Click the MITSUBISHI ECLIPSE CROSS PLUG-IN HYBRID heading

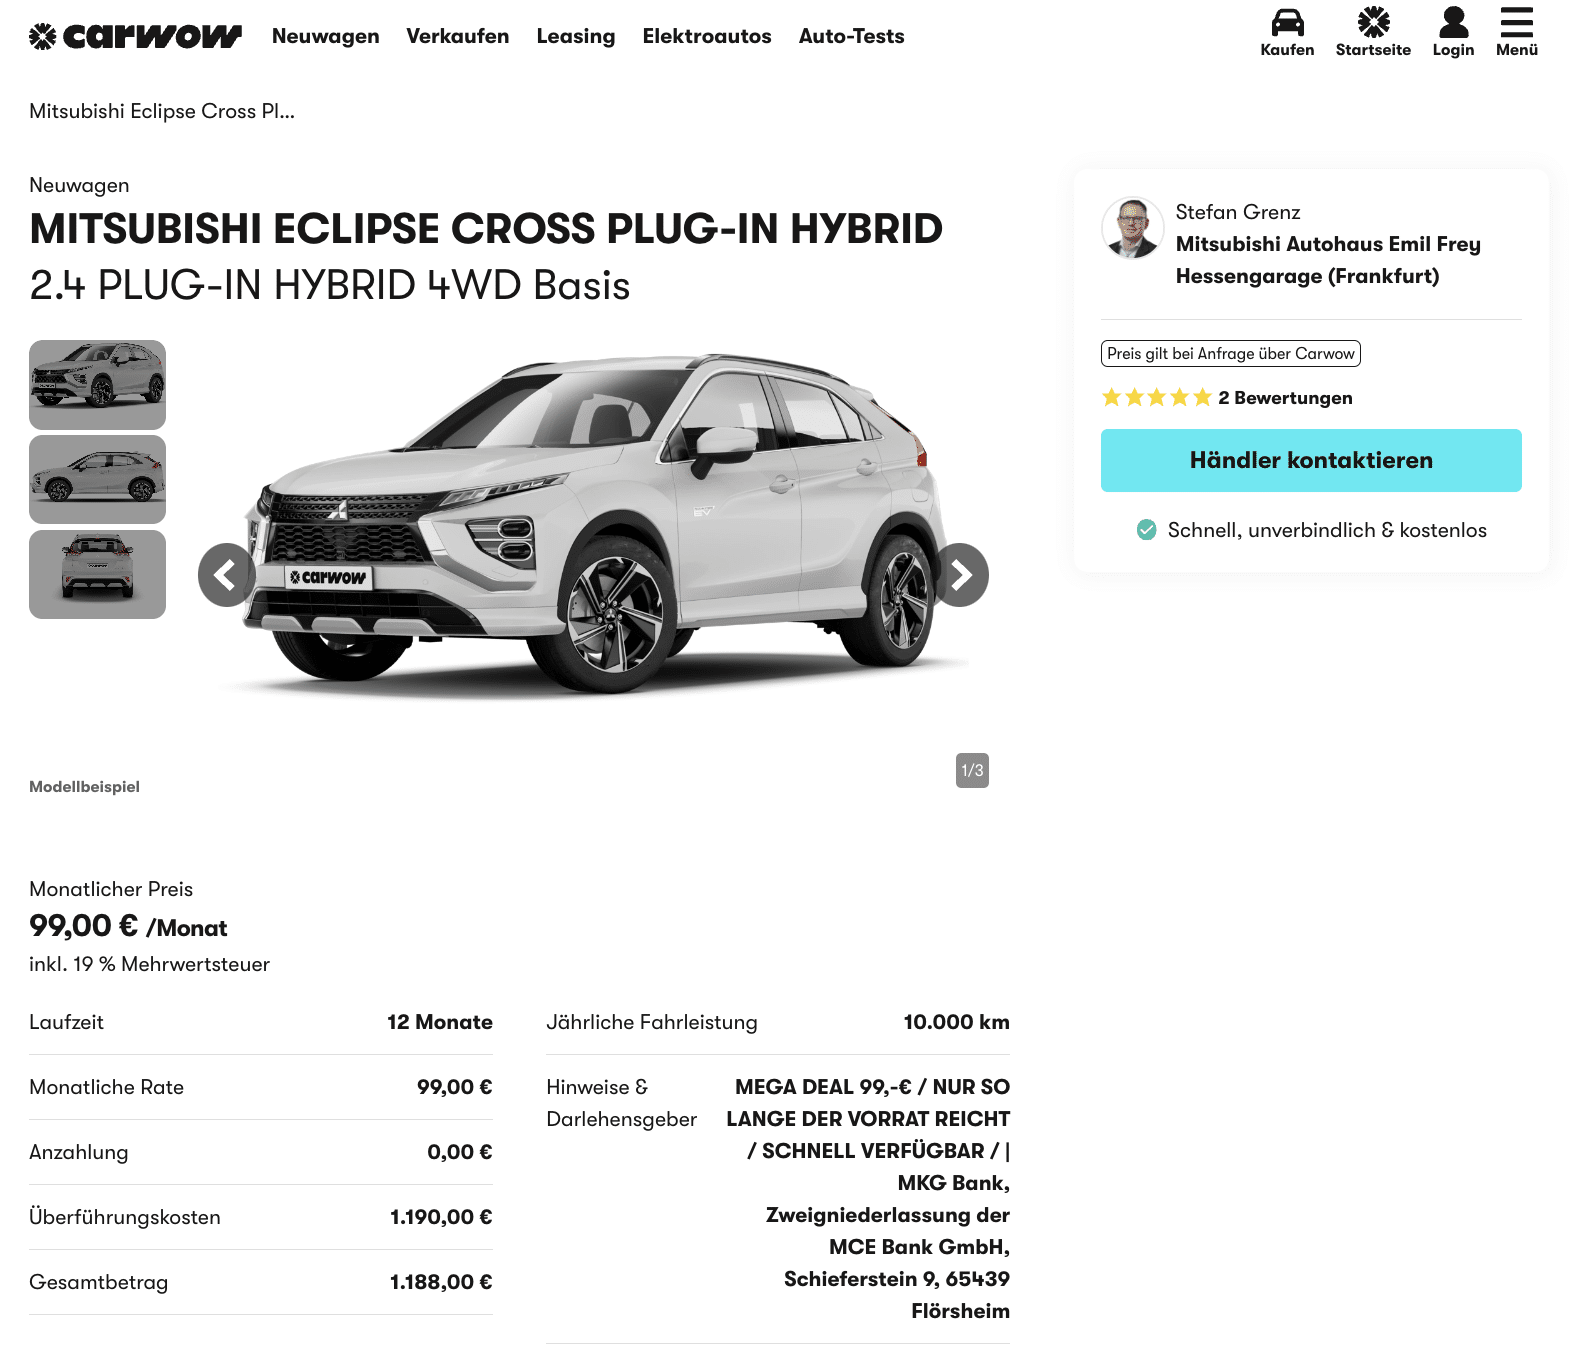(486, 229)
